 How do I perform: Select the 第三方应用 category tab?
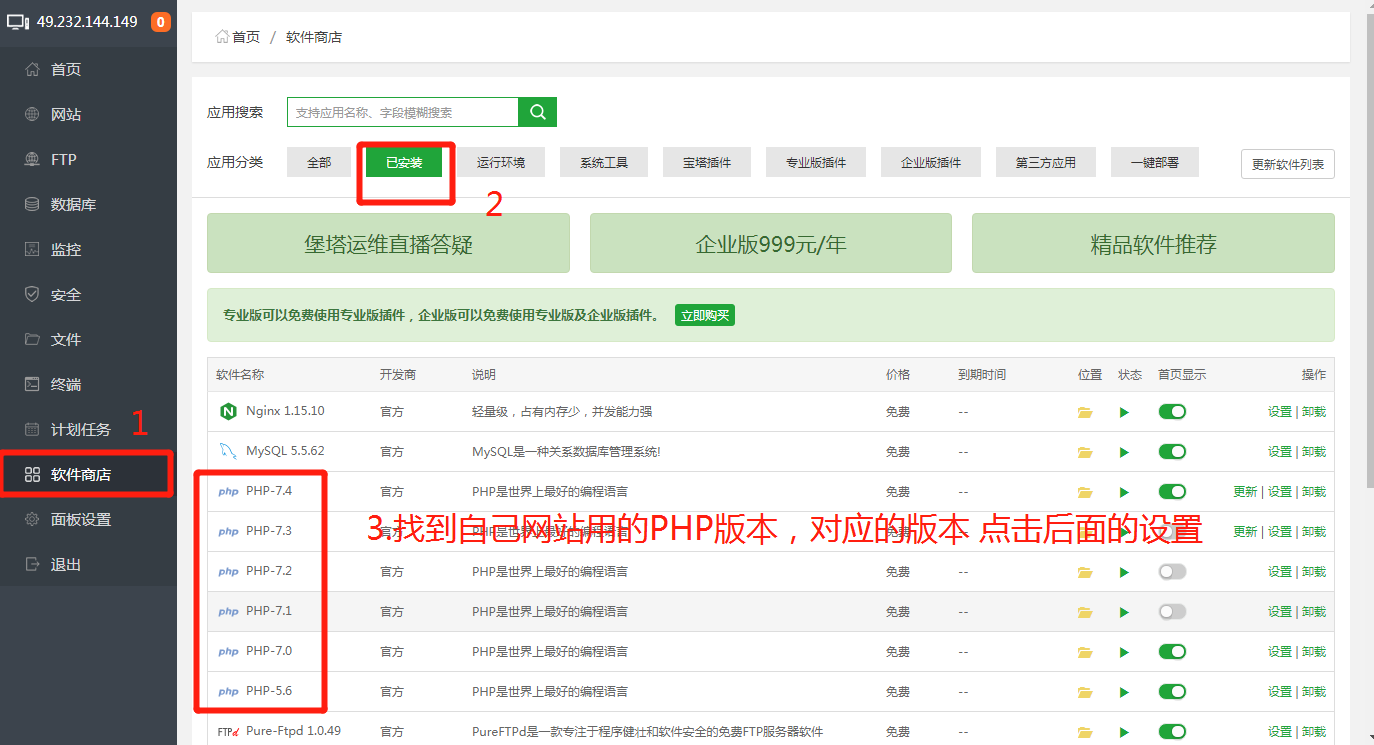(1046, 162)
